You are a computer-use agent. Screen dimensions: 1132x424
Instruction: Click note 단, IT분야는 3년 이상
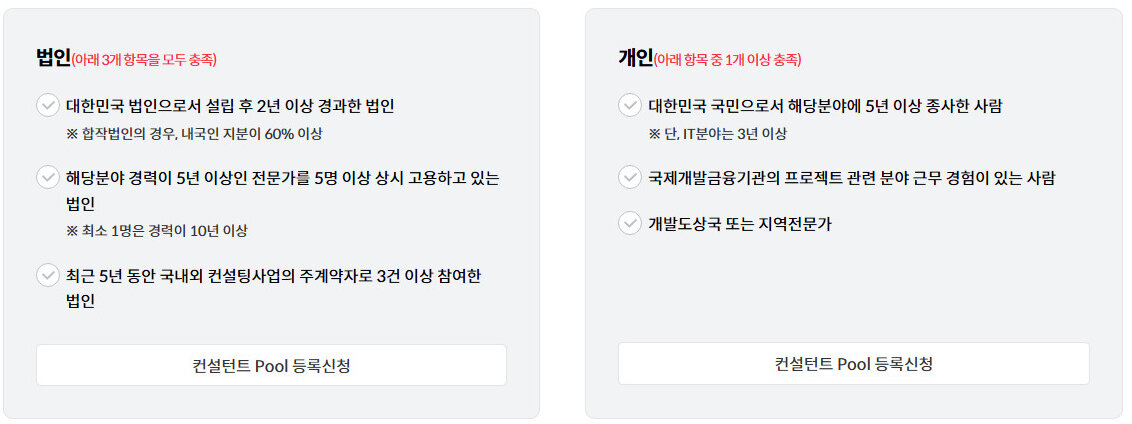coord(717,134)
